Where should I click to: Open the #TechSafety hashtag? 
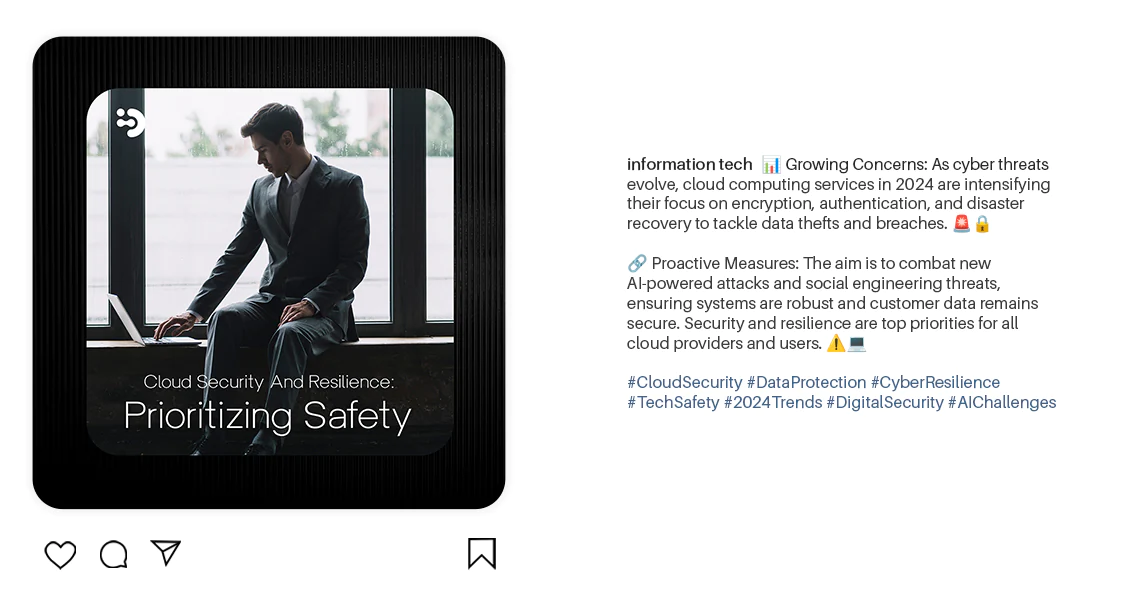tap(673, 402)
